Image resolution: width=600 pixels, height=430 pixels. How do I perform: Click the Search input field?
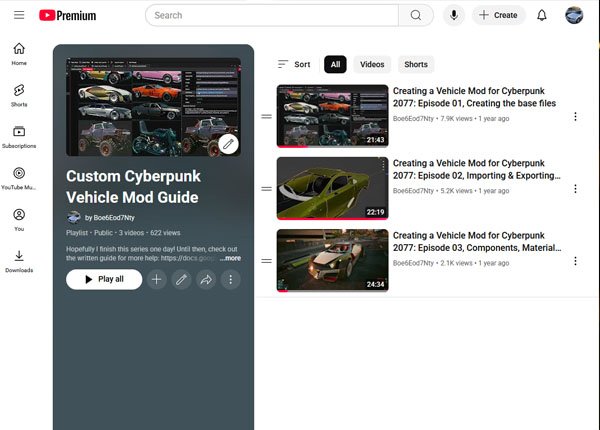(275, 15)
